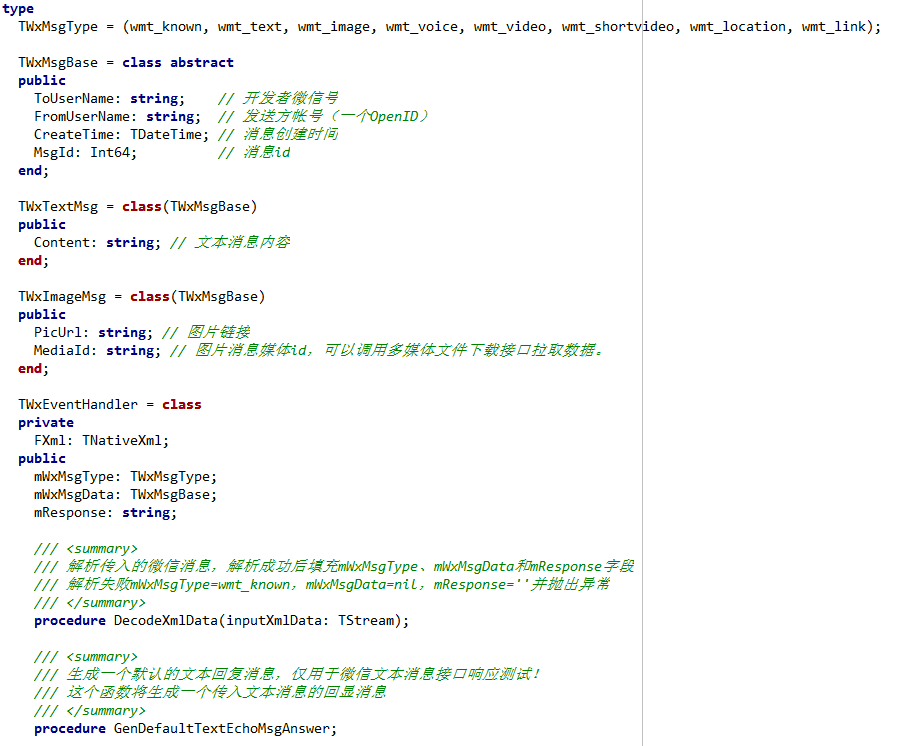Click the 'public' keyword under TWxEventHandler
904x746 pixels.
(42, 459)
